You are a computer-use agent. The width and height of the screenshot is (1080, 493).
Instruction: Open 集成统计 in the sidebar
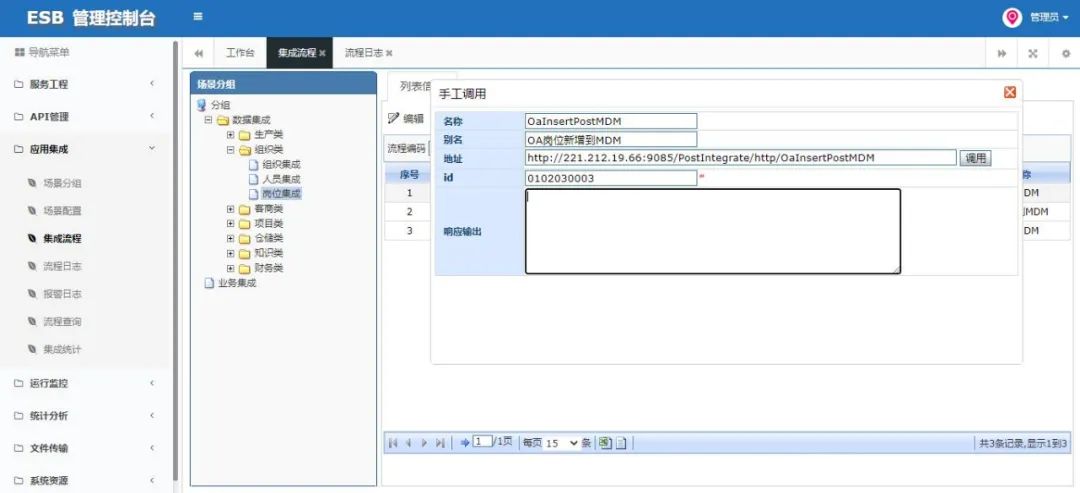tap(62, 350)
